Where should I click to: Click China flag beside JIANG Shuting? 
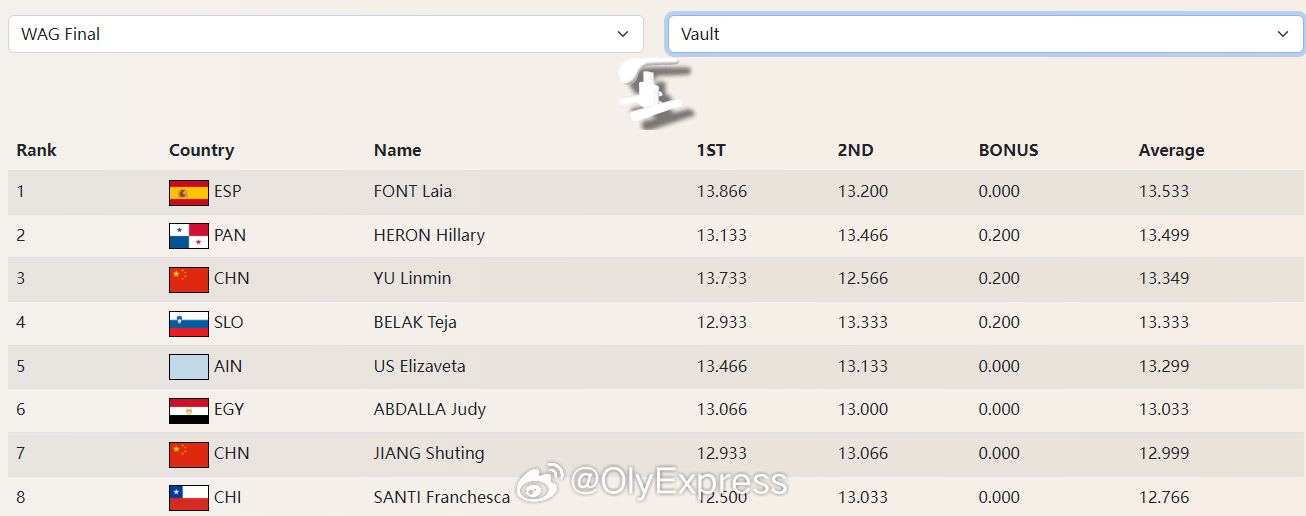coord(188,454)
